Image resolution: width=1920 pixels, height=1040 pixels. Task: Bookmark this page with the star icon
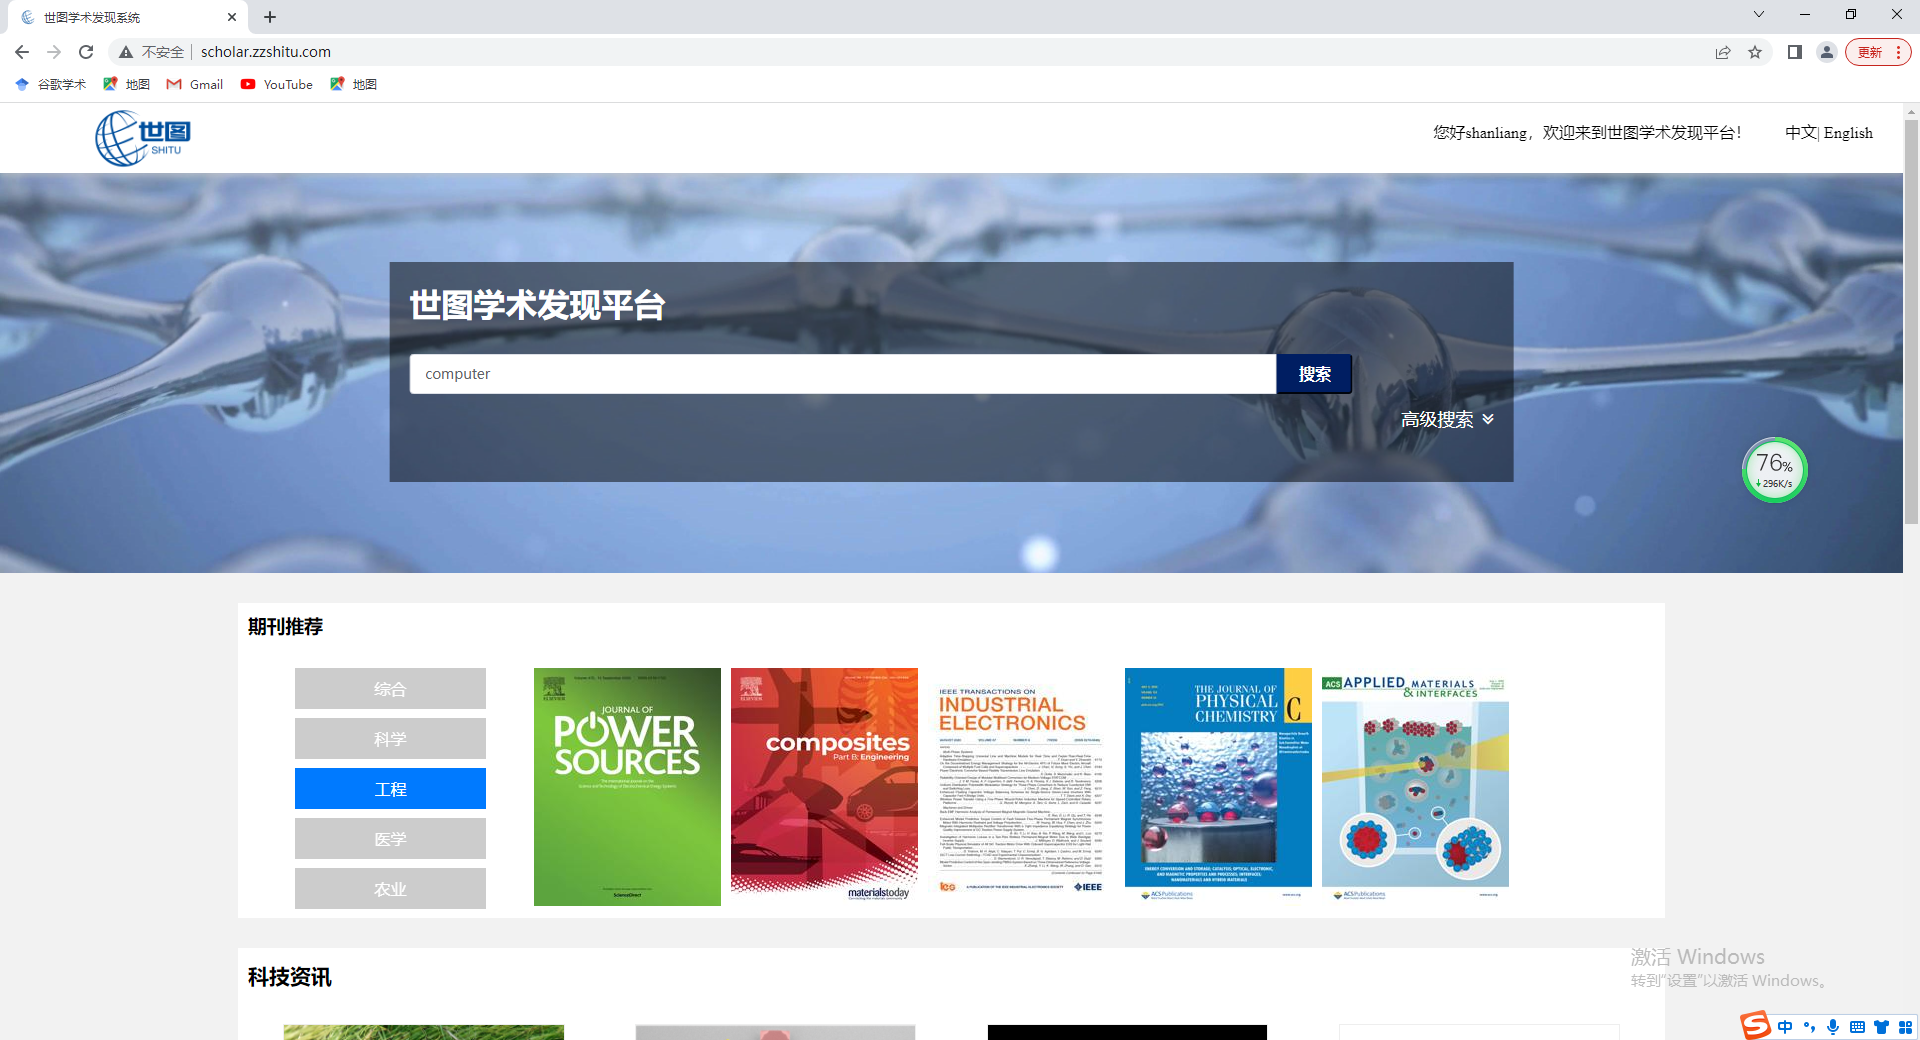point(1755,52)
